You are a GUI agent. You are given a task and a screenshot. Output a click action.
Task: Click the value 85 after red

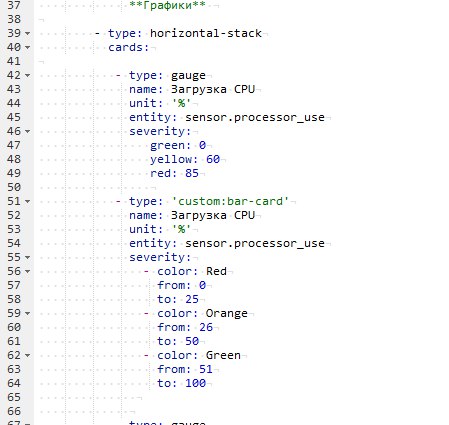pos(192,173)
